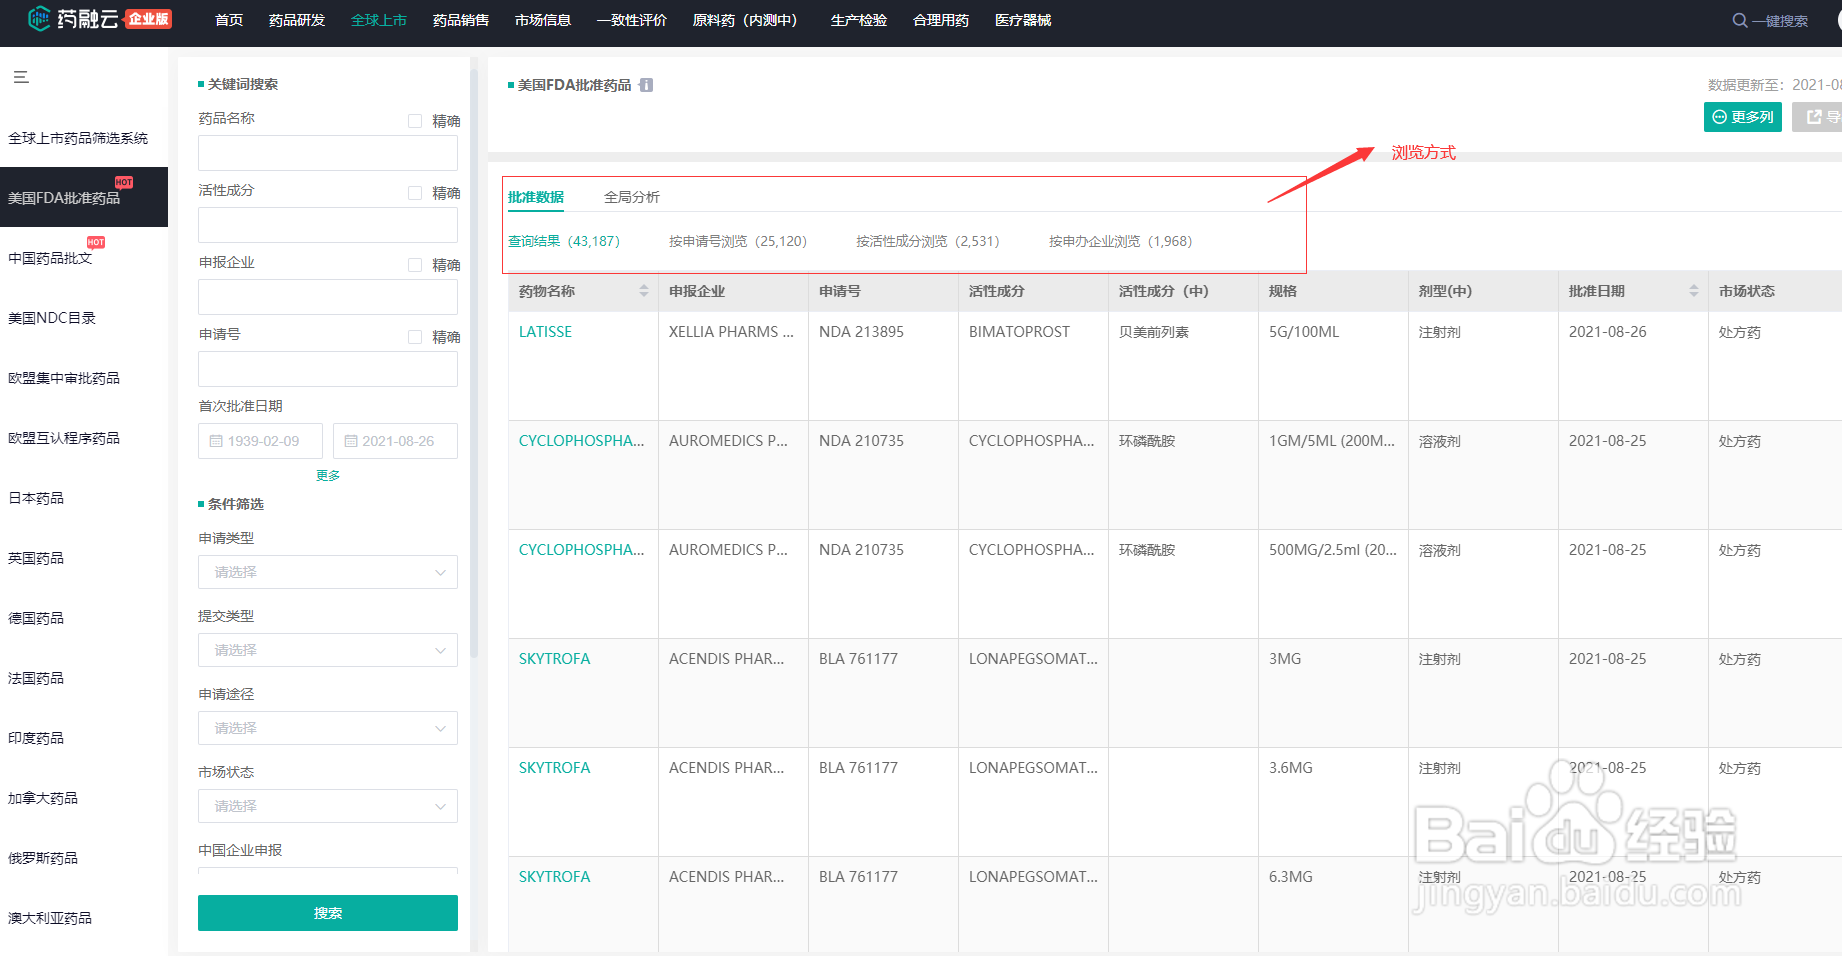Select 中国药品批文 in sidebar
The image size is (1842, 956).
[x=50, y=258]
